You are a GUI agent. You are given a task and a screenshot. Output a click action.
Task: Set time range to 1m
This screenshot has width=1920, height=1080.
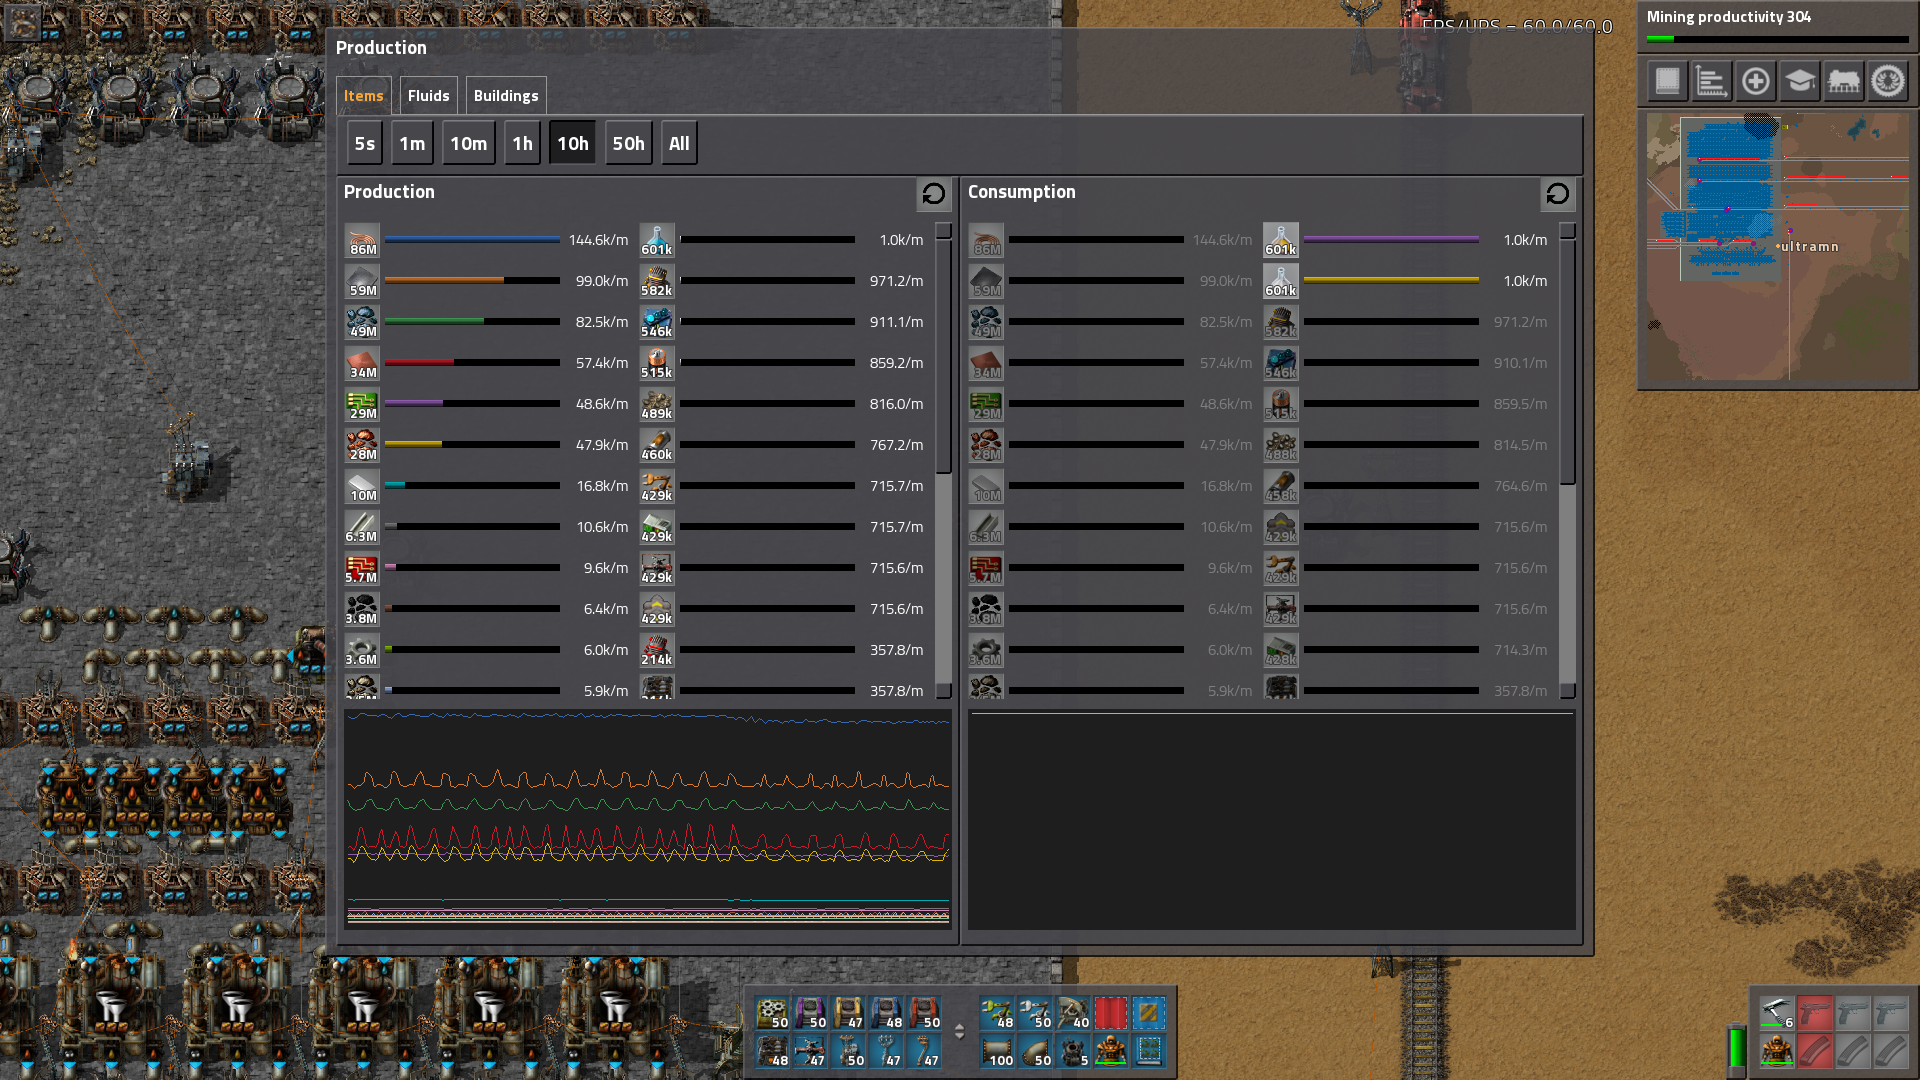[x=412, y=143]
